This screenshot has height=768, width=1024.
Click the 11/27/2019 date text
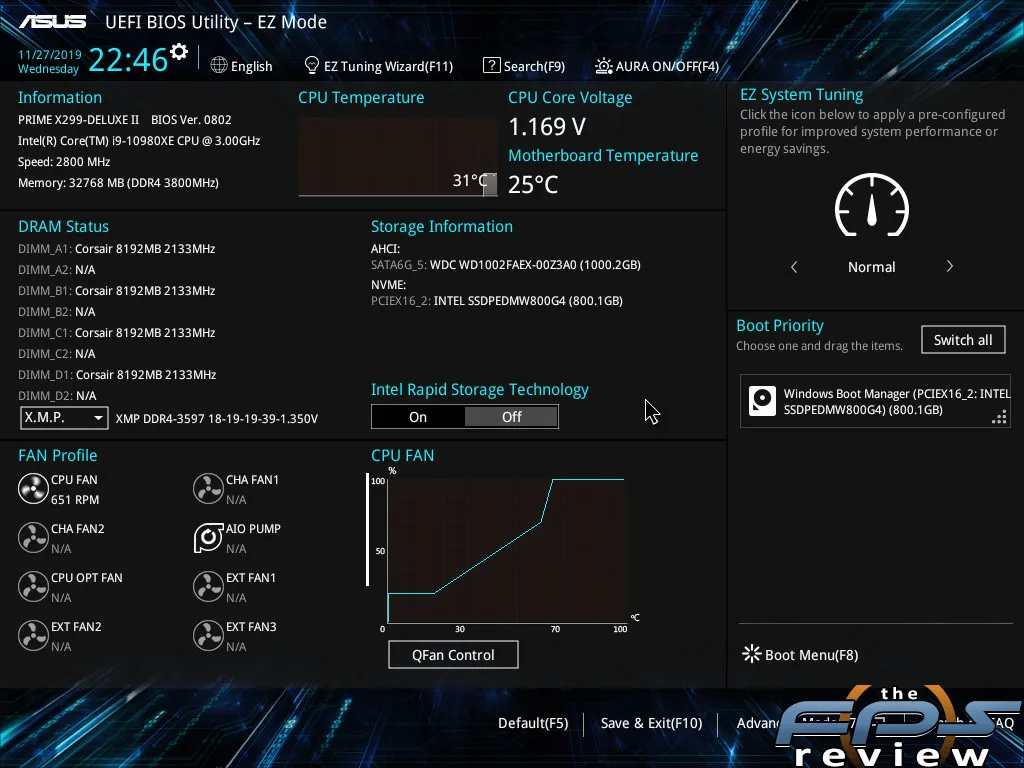pyautogui.click(x=50, y=55)
